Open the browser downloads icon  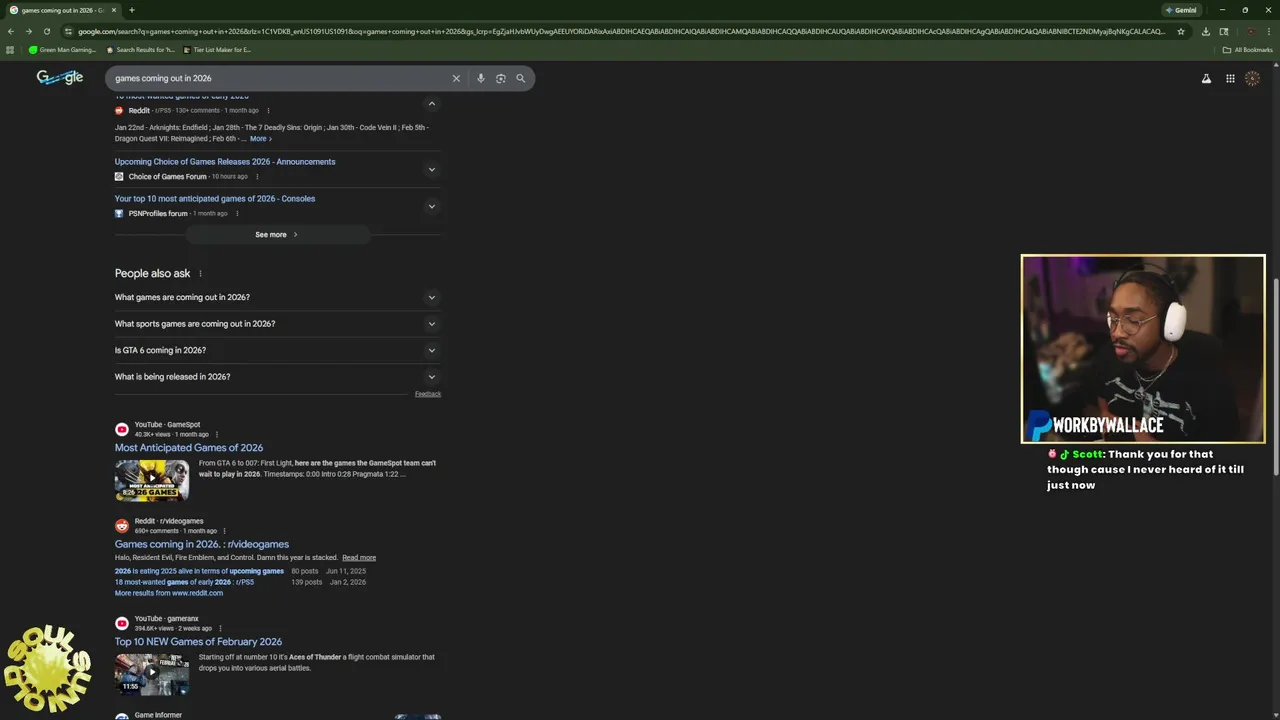click(1206, 31)
